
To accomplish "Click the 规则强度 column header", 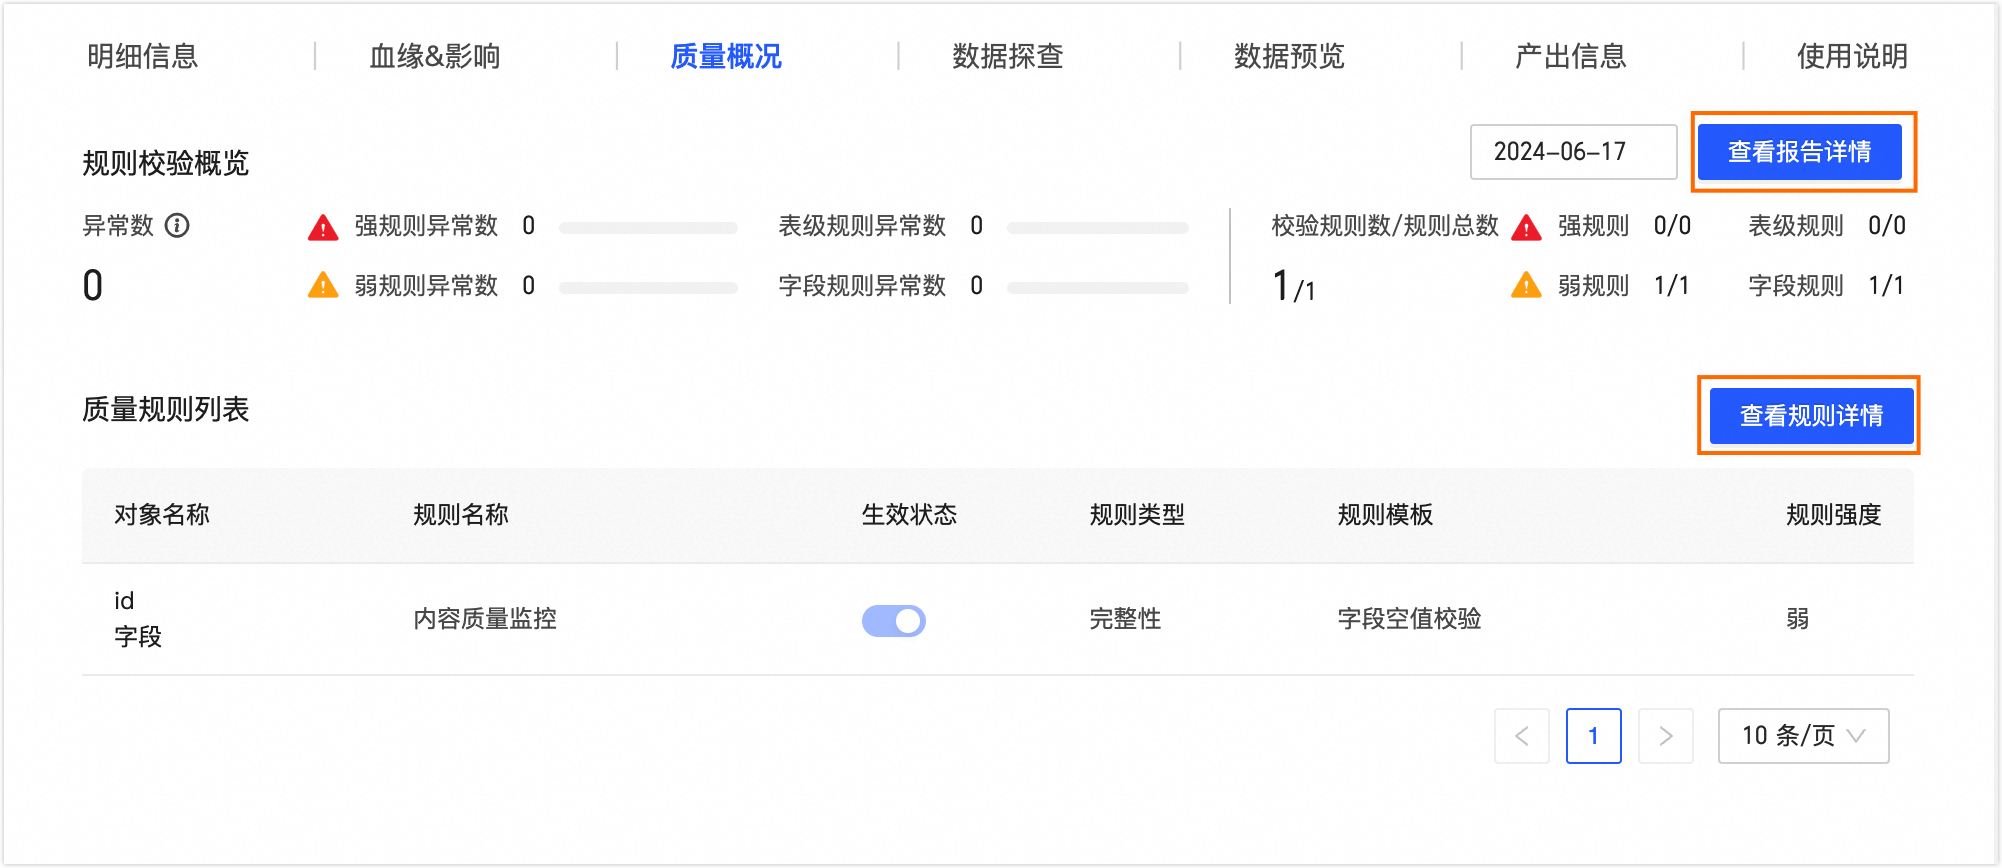I will pos(1834,515).
